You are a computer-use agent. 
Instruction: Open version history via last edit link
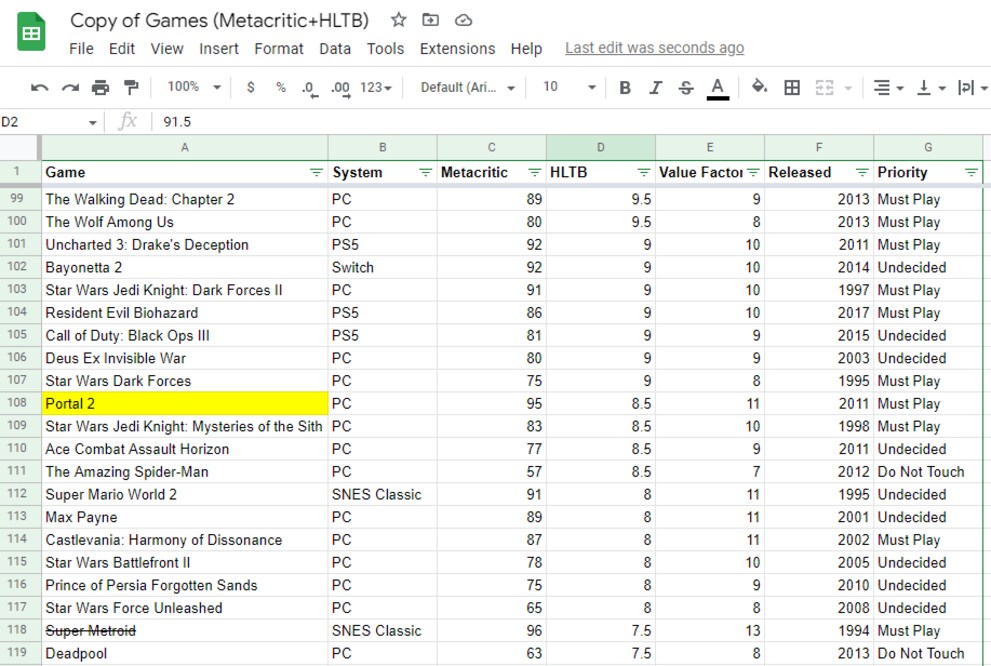pyautogui.click(x=654, y=48)
